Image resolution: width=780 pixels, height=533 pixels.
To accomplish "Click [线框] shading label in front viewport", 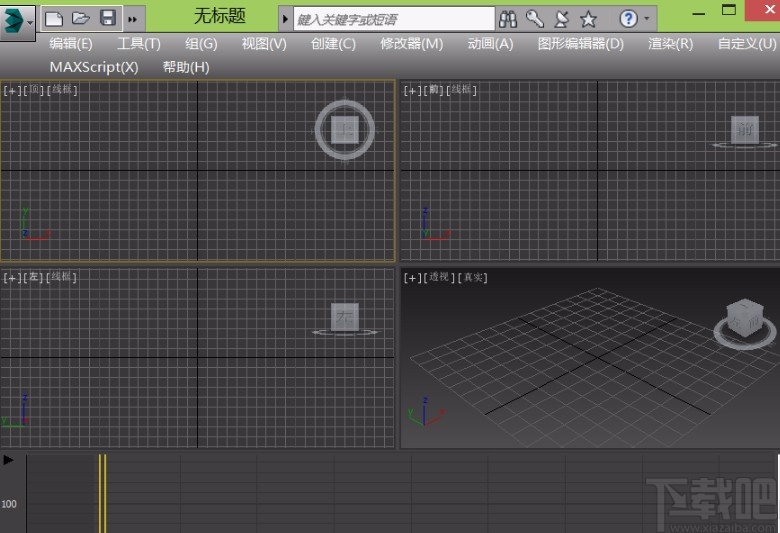I will 462,90.
